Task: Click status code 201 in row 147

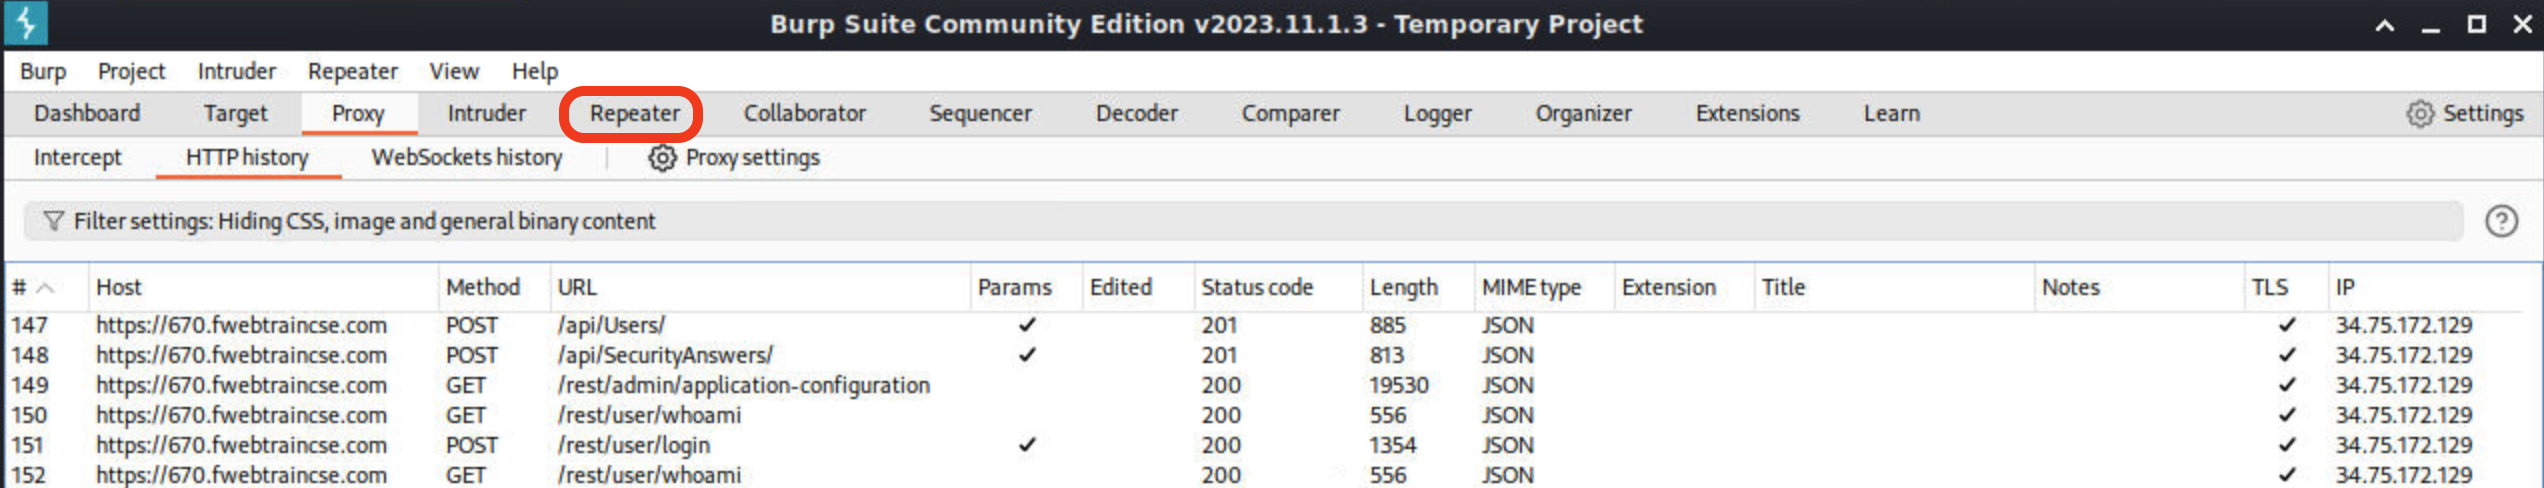Action: 1219,326
